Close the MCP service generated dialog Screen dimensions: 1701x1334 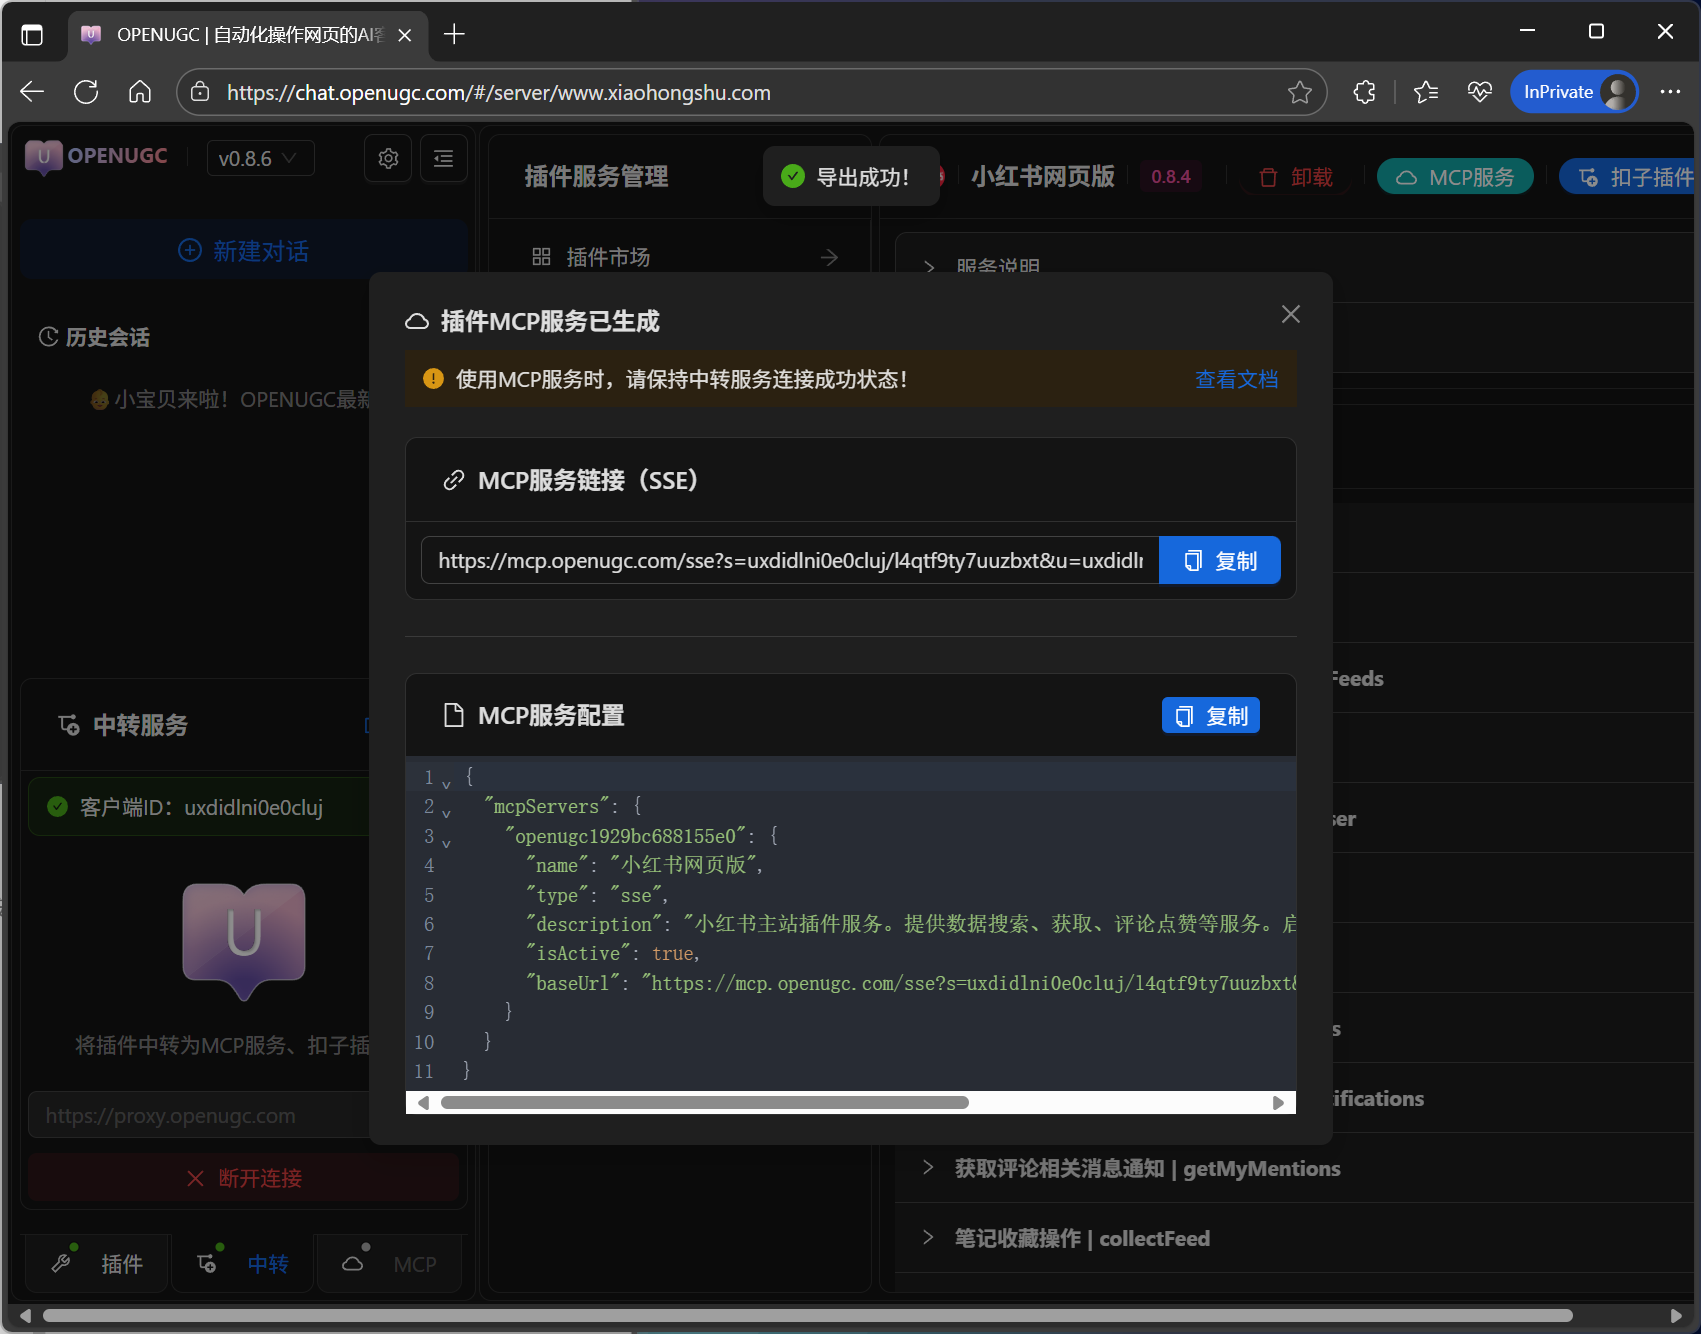1290,314
